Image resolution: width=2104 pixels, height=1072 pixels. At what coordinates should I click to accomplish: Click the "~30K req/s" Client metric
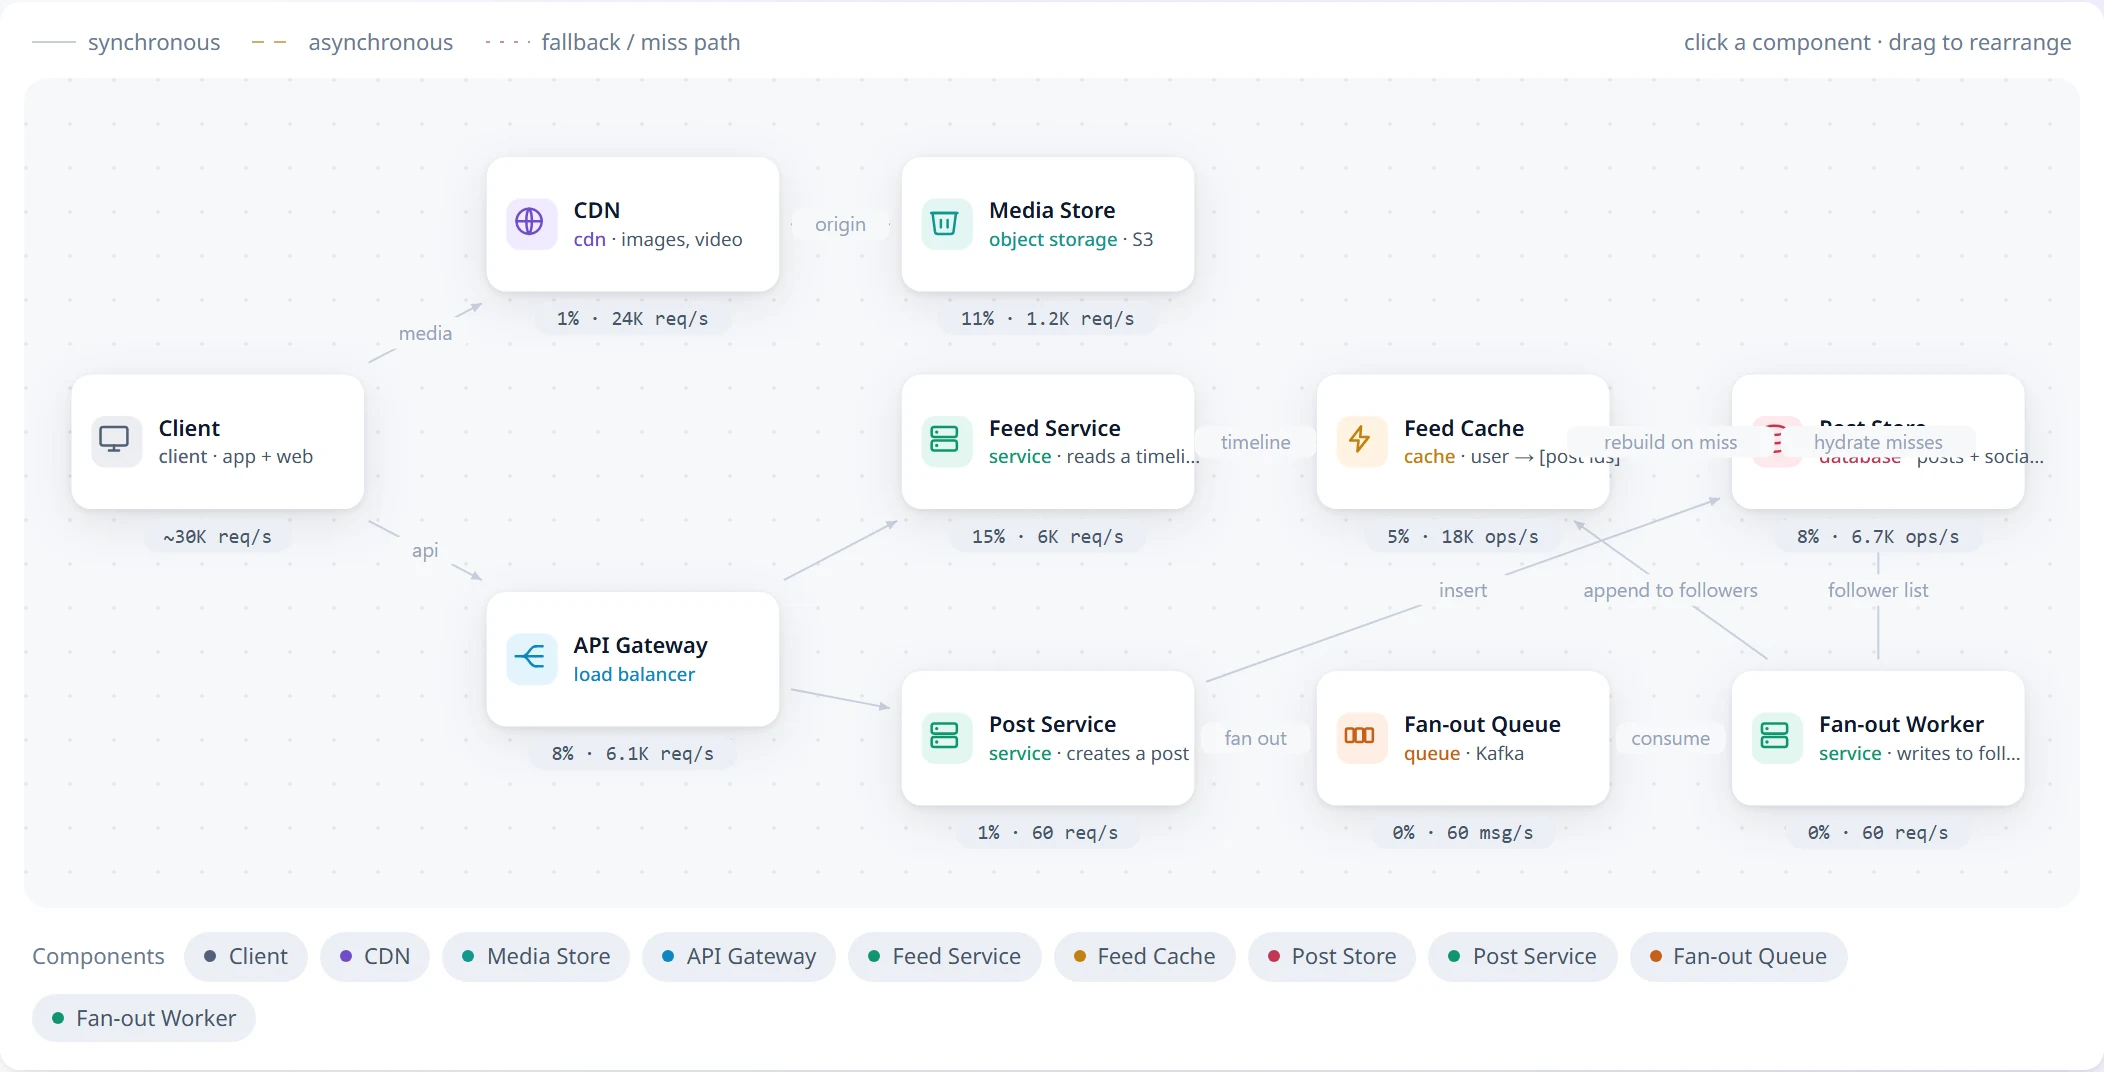tap(217, 537)
